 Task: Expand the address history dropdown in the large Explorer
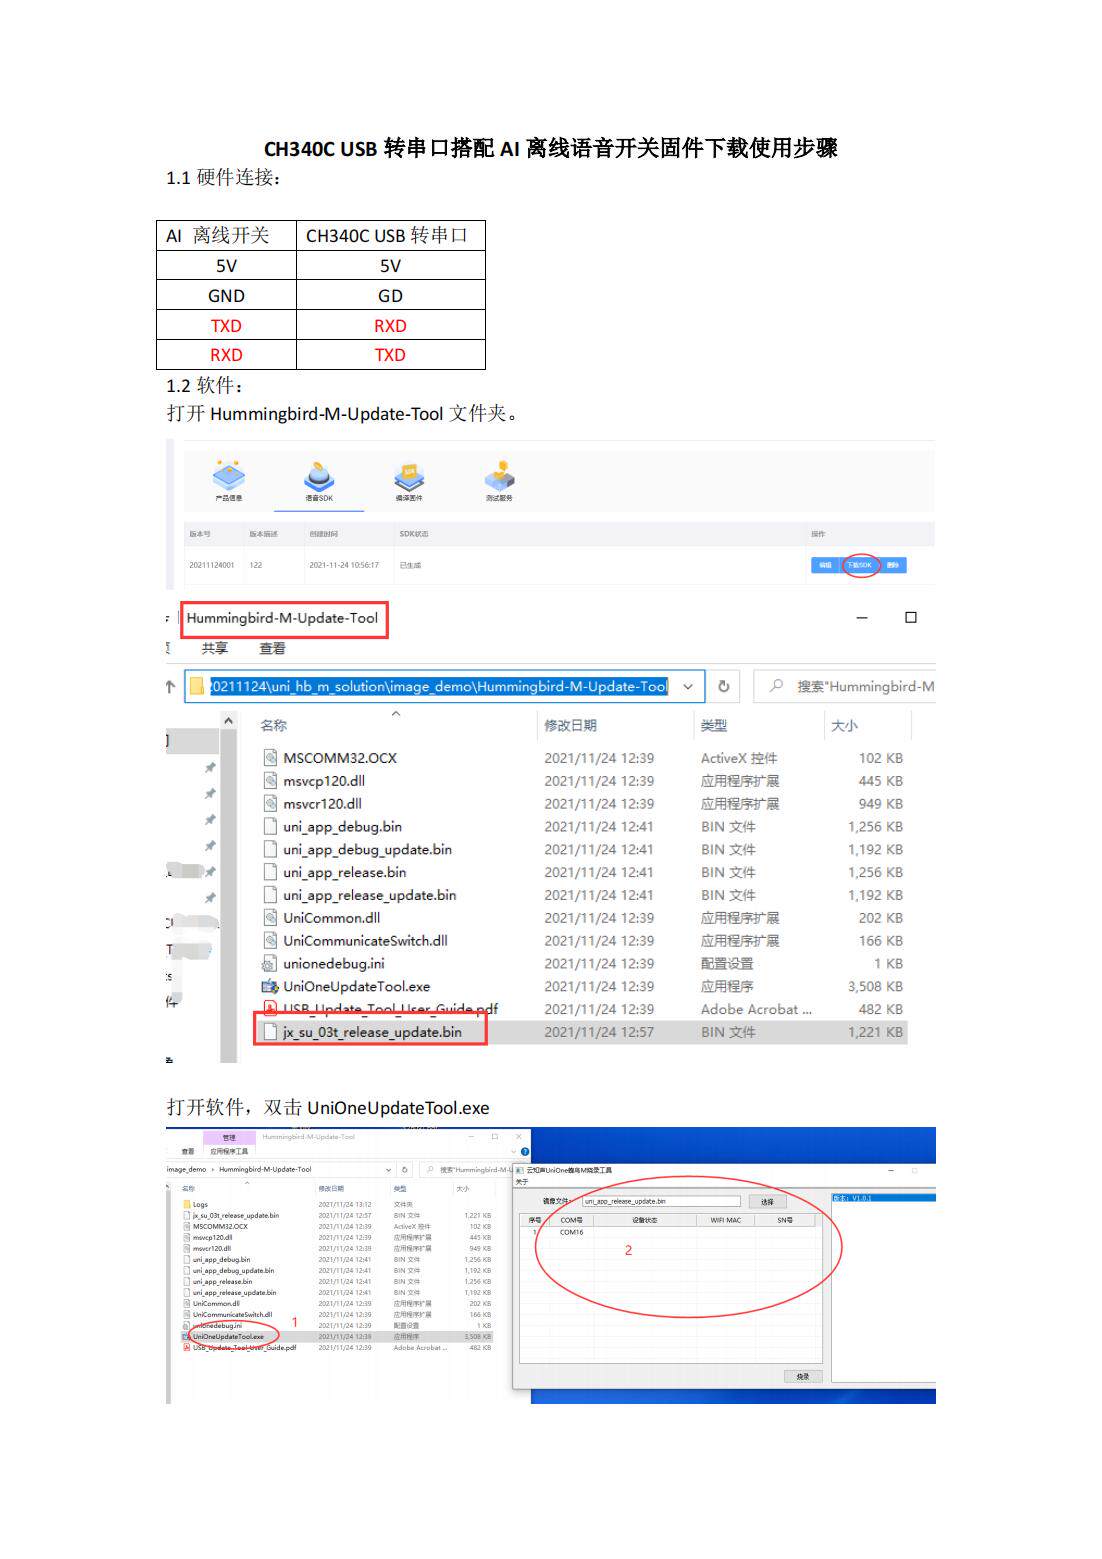pos(688,687)
